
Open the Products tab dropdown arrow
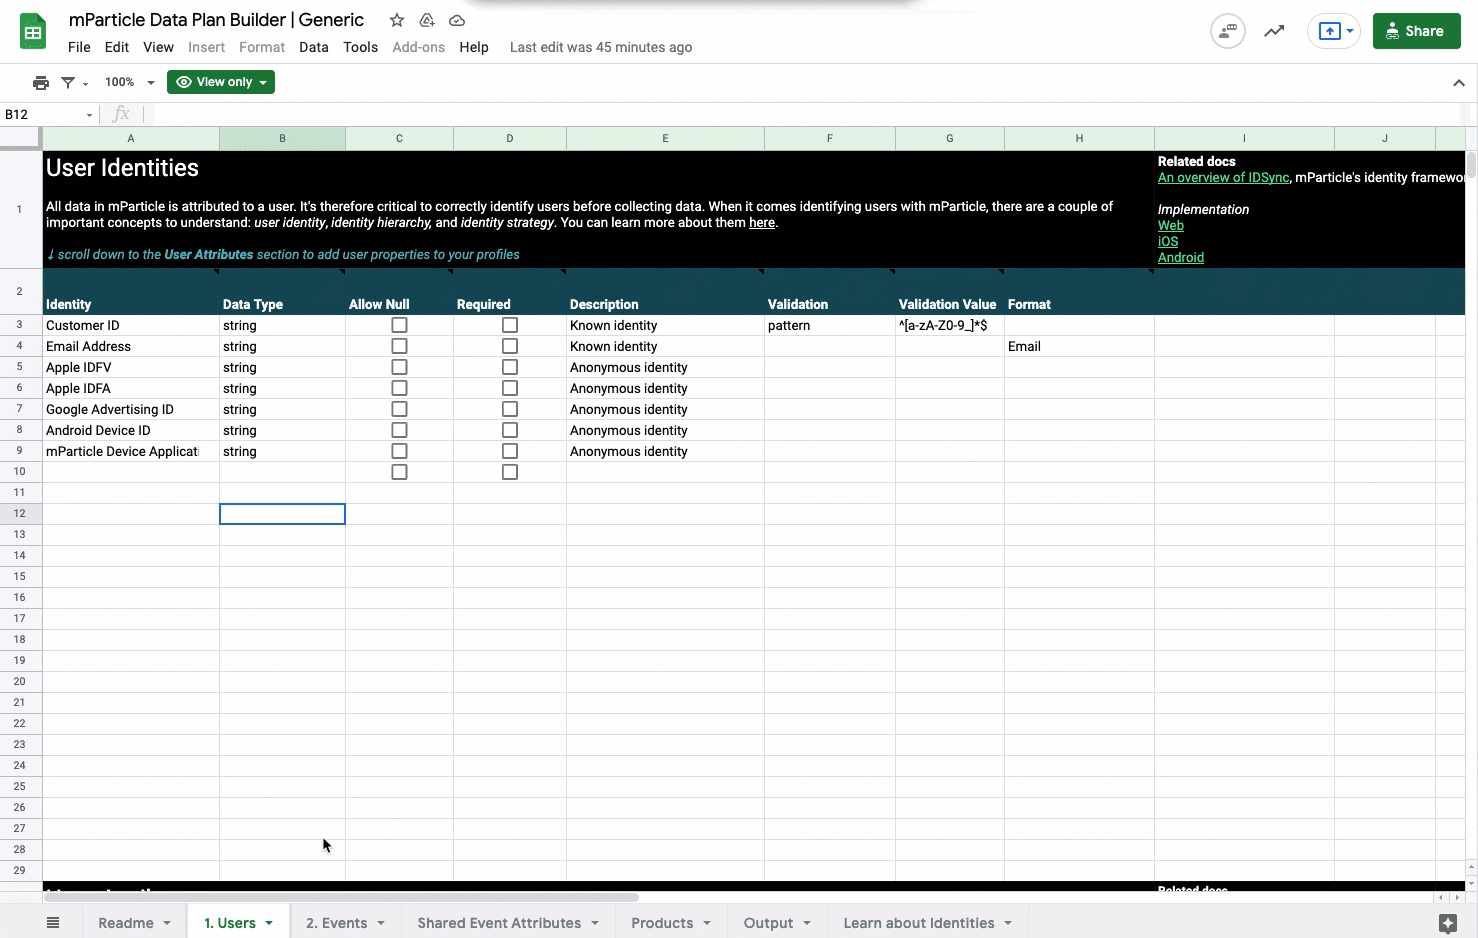(x=707, y=923)
